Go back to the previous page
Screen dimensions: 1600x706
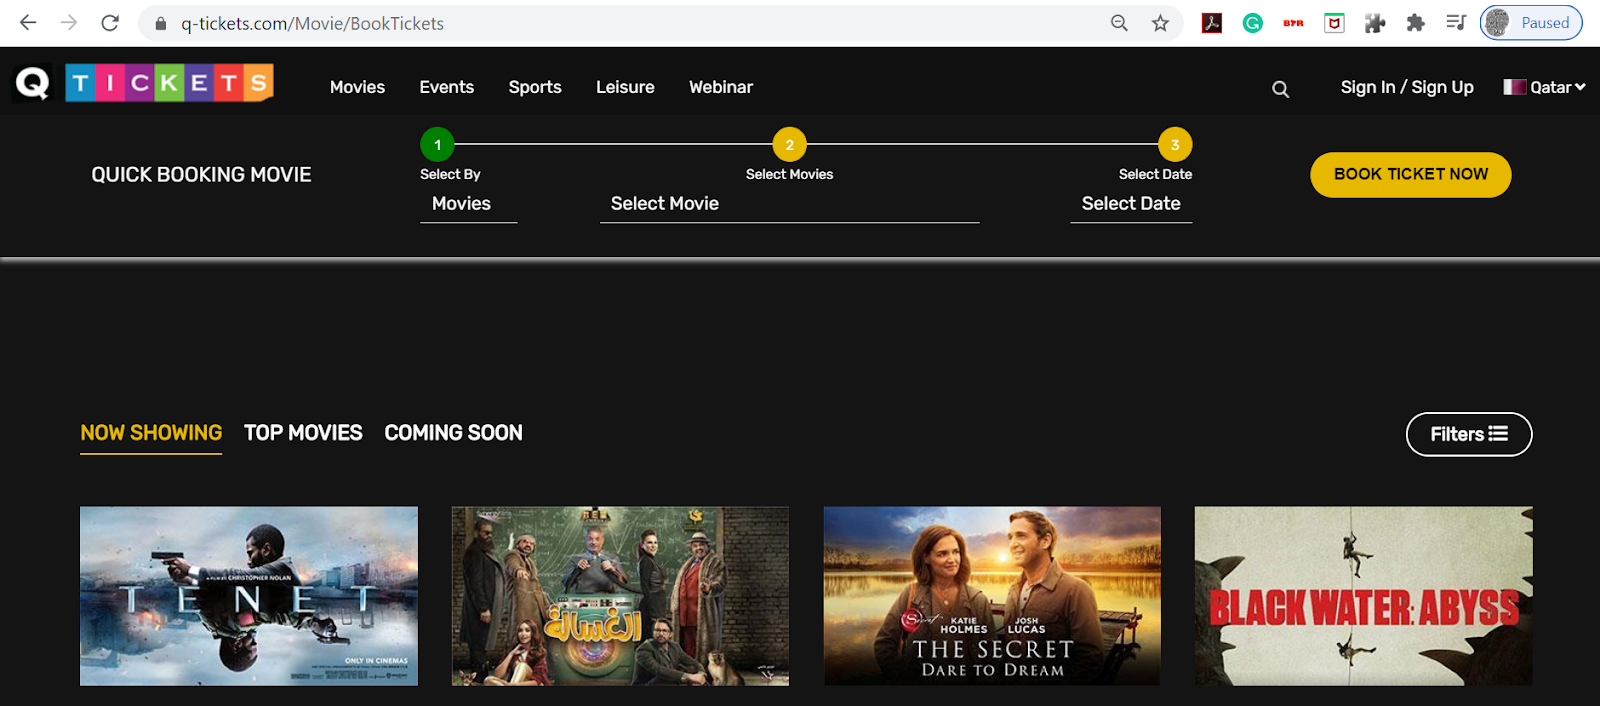point(28,22)
